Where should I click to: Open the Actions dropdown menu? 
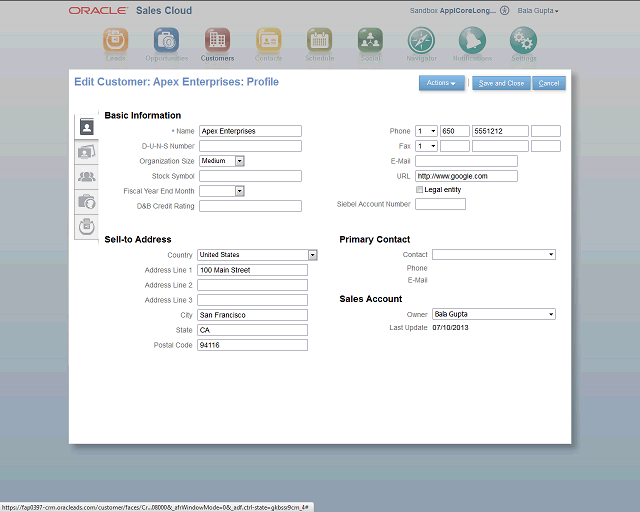pos(442,83)
